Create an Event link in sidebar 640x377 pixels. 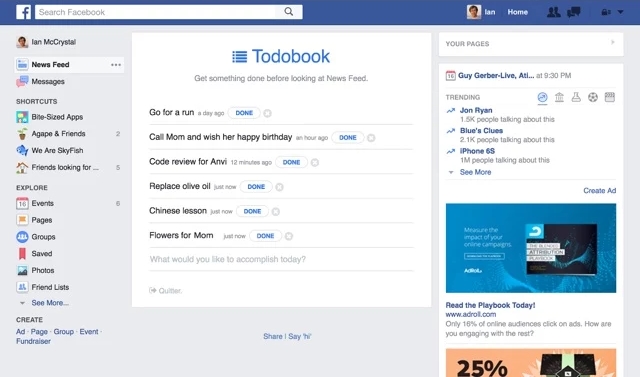(x=89, y=332)
